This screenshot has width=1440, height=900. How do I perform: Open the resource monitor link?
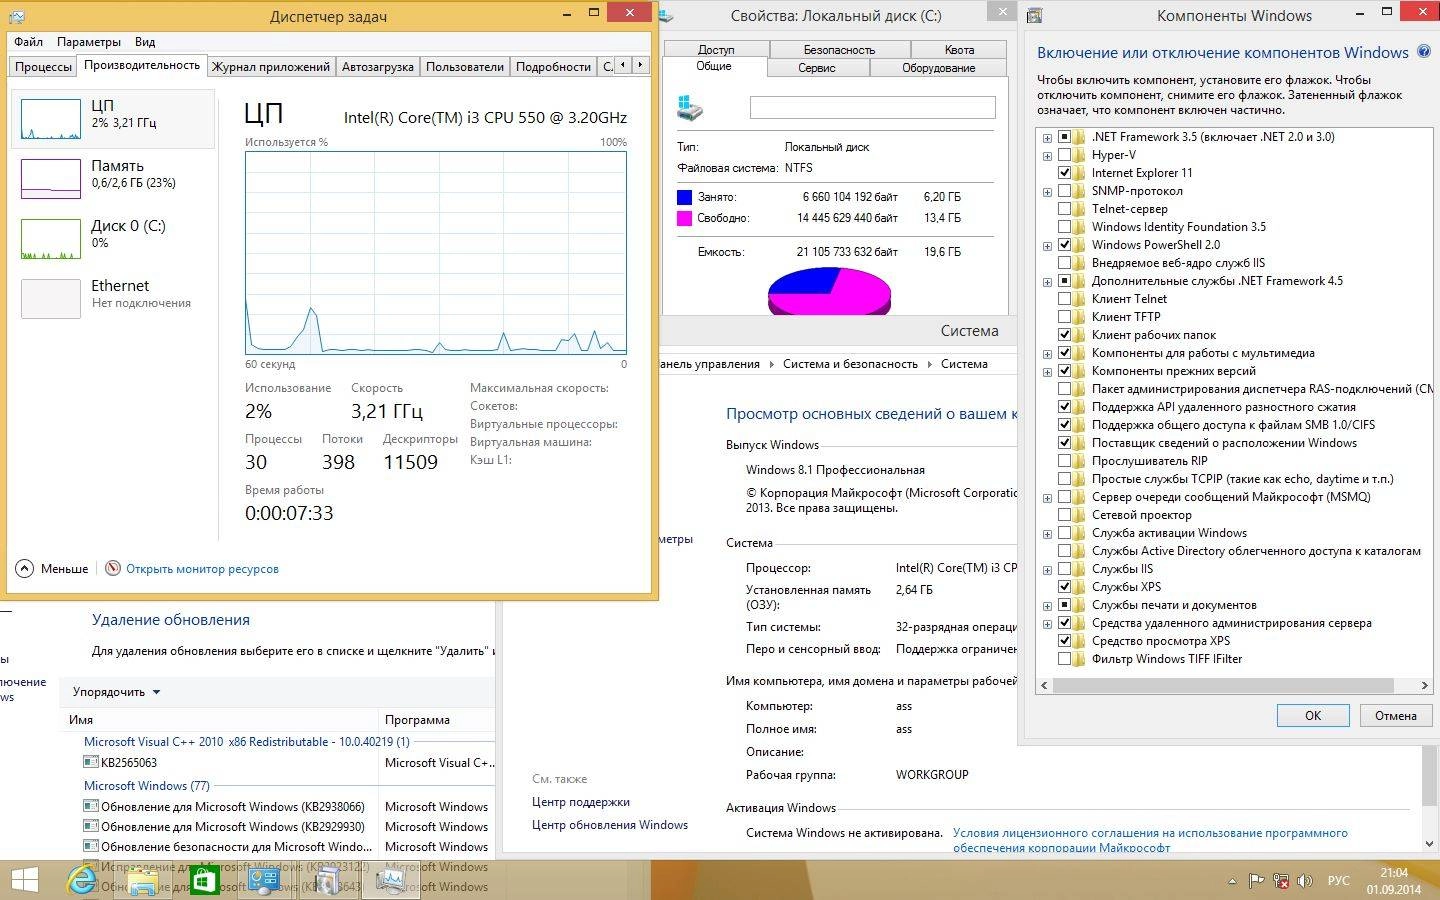coord(202,569)
